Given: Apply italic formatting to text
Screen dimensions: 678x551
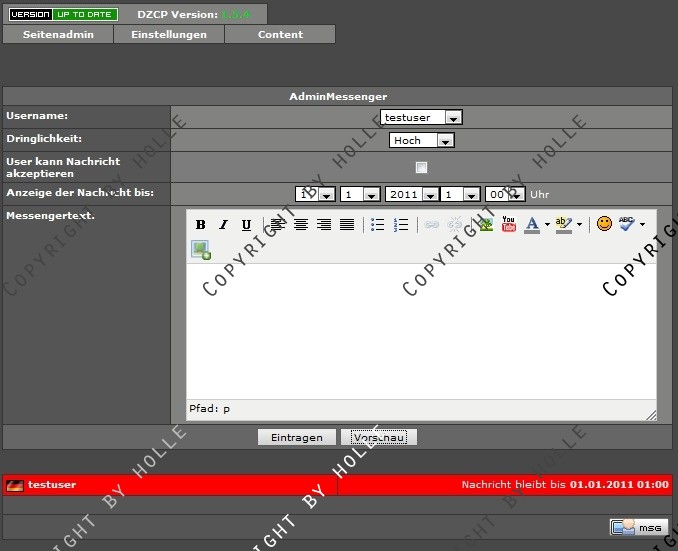Looking at the screenshot, I should pyautogui.click(x=223, y=225).
